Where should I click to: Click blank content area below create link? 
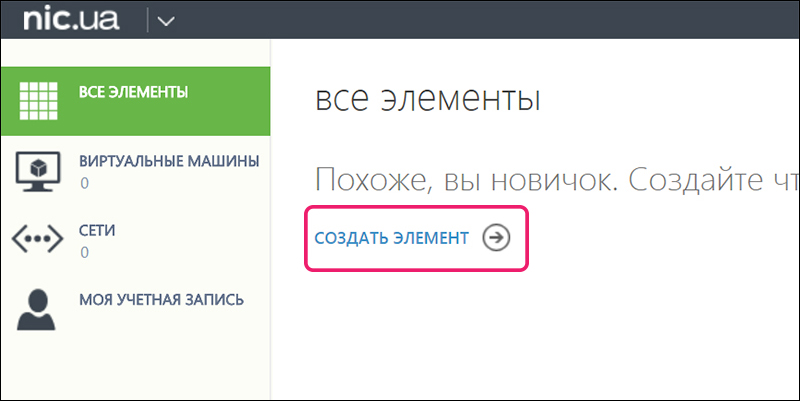(x=530, y=340)
